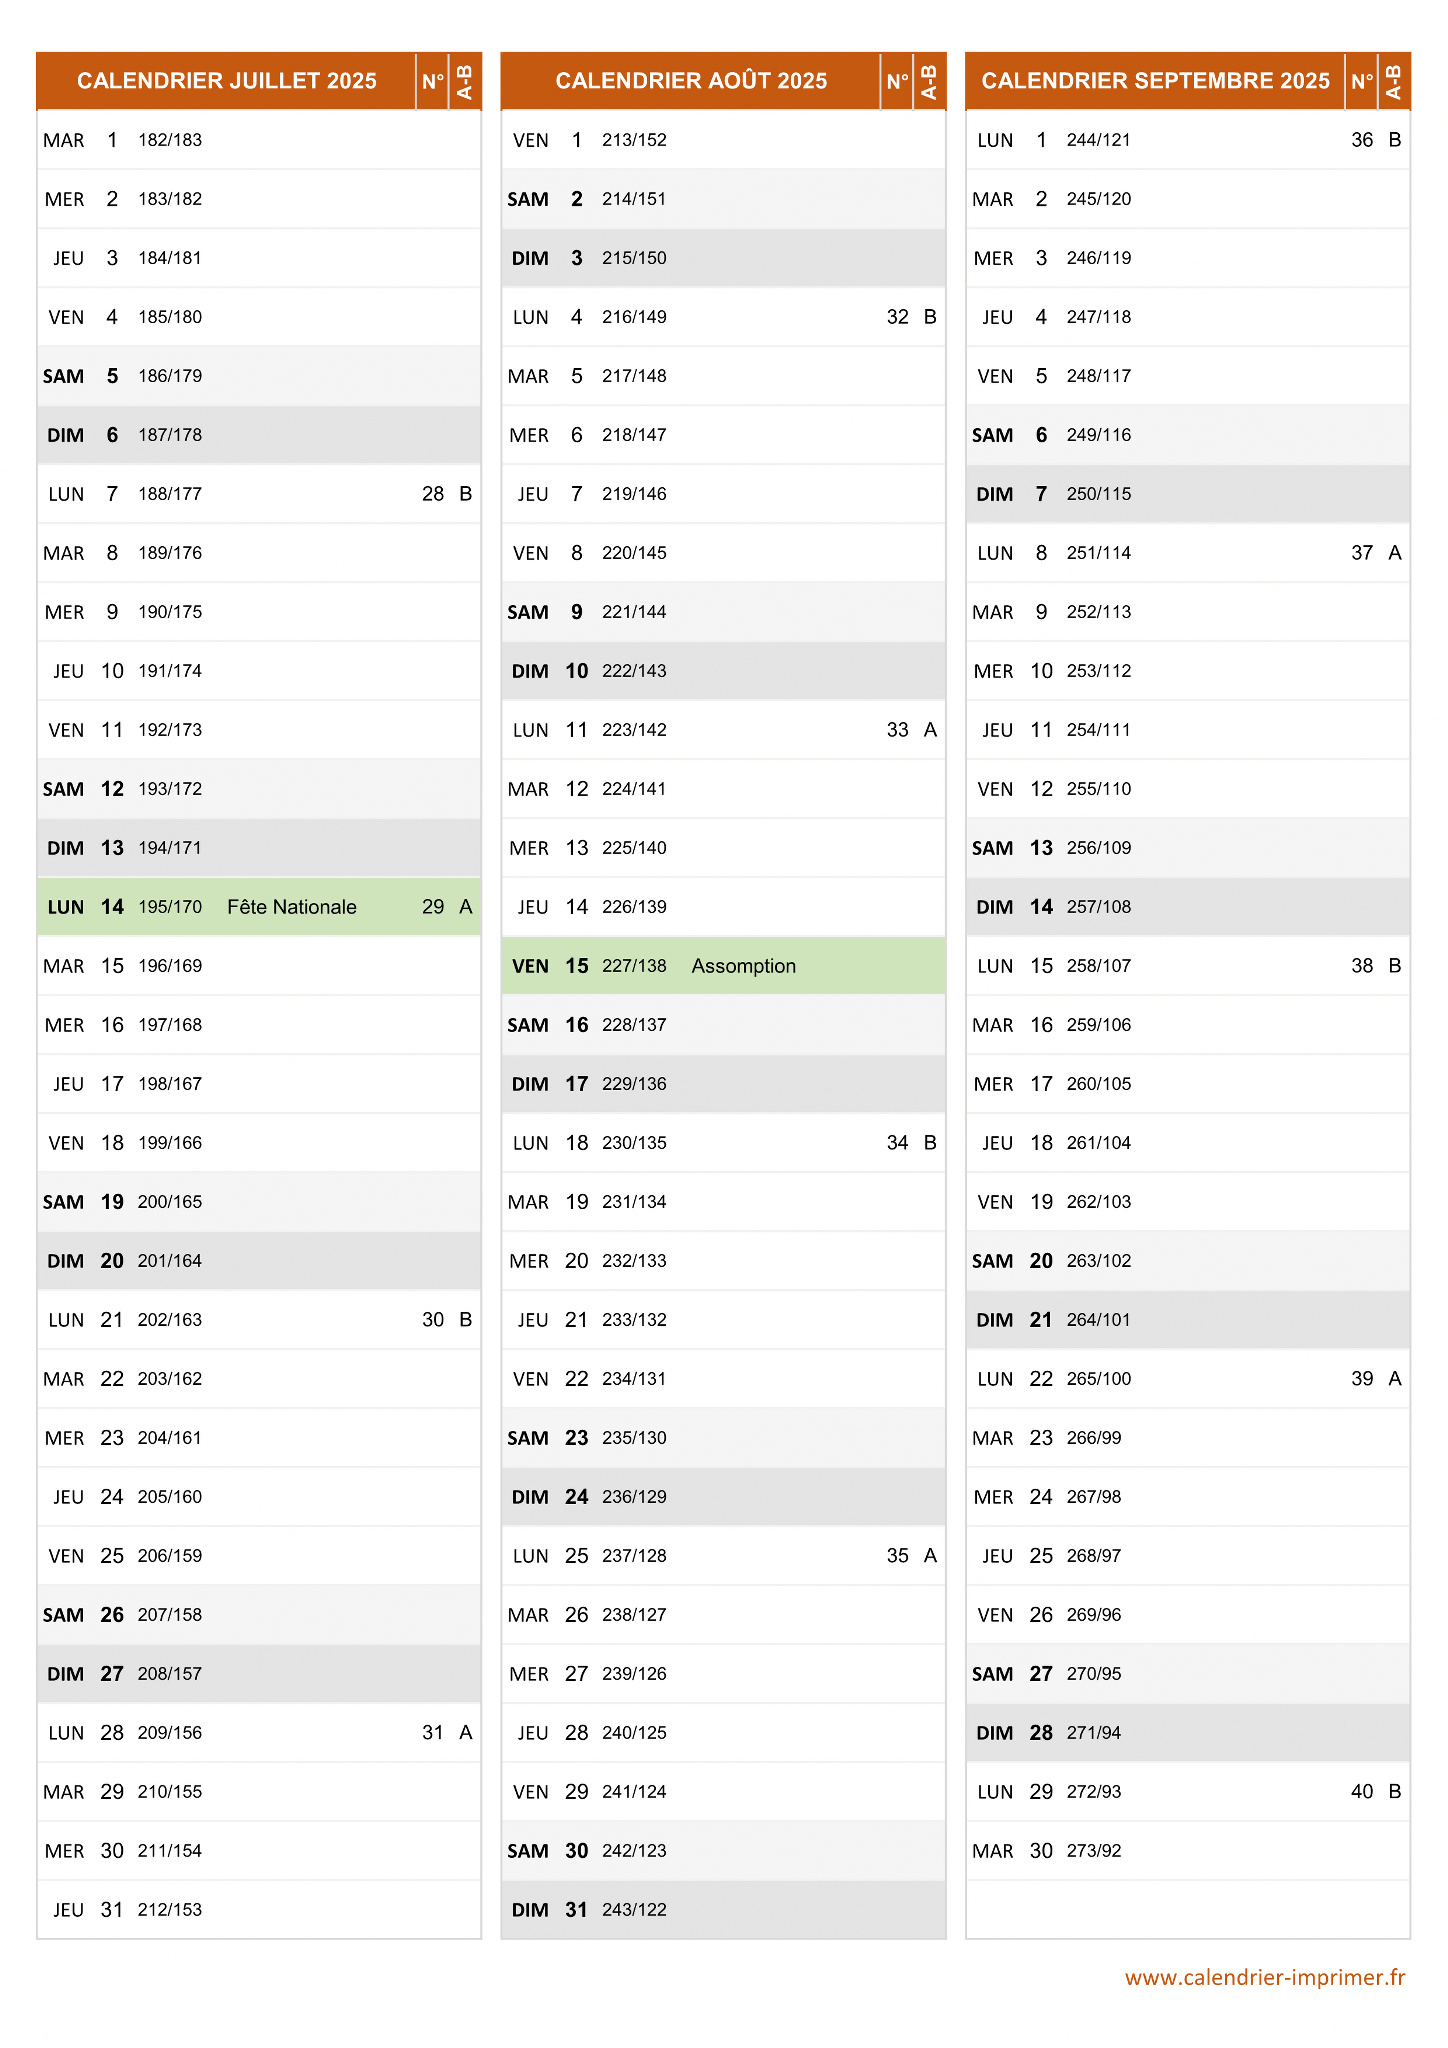Select the Calendrier Septembre 2025 header
Viewport: 1448px width, 2048px height.
(x=1155, y=81)
